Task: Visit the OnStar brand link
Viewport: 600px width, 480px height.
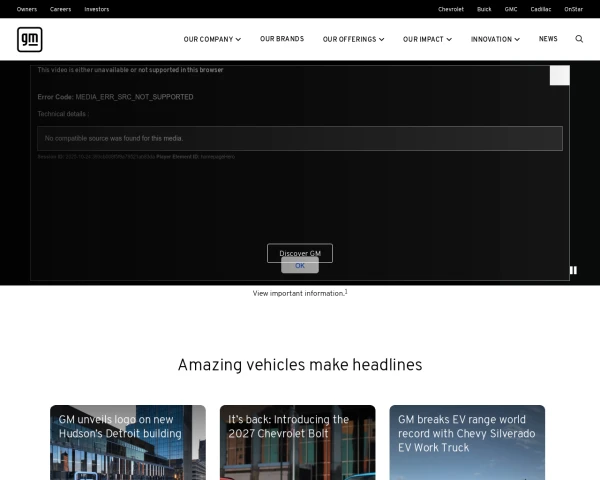Action: click(x=574, y=9)
